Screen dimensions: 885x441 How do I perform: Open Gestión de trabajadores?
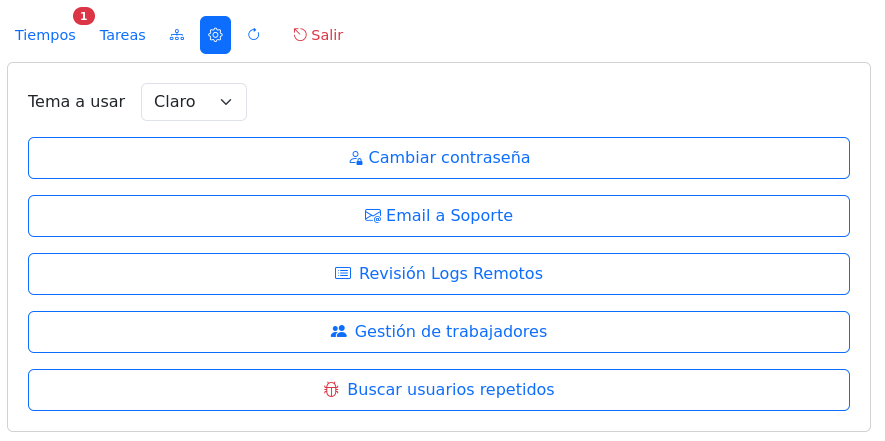tap(439, 332)
